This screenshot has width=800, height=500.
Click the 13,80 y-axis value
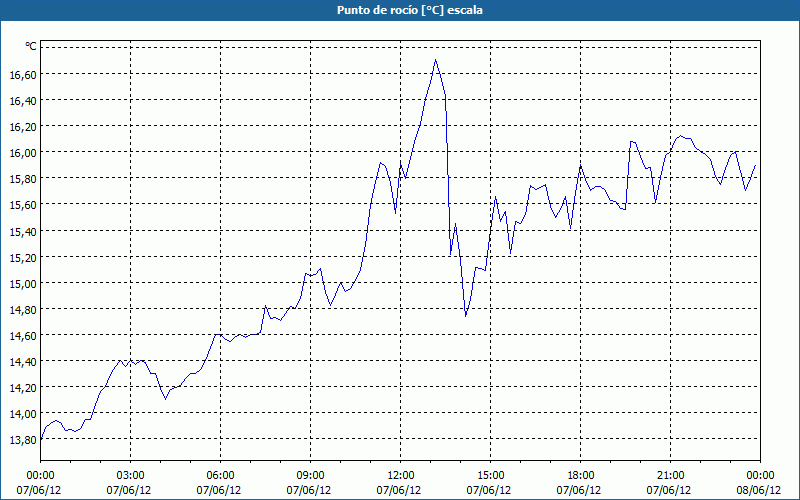tap(23, 439)
